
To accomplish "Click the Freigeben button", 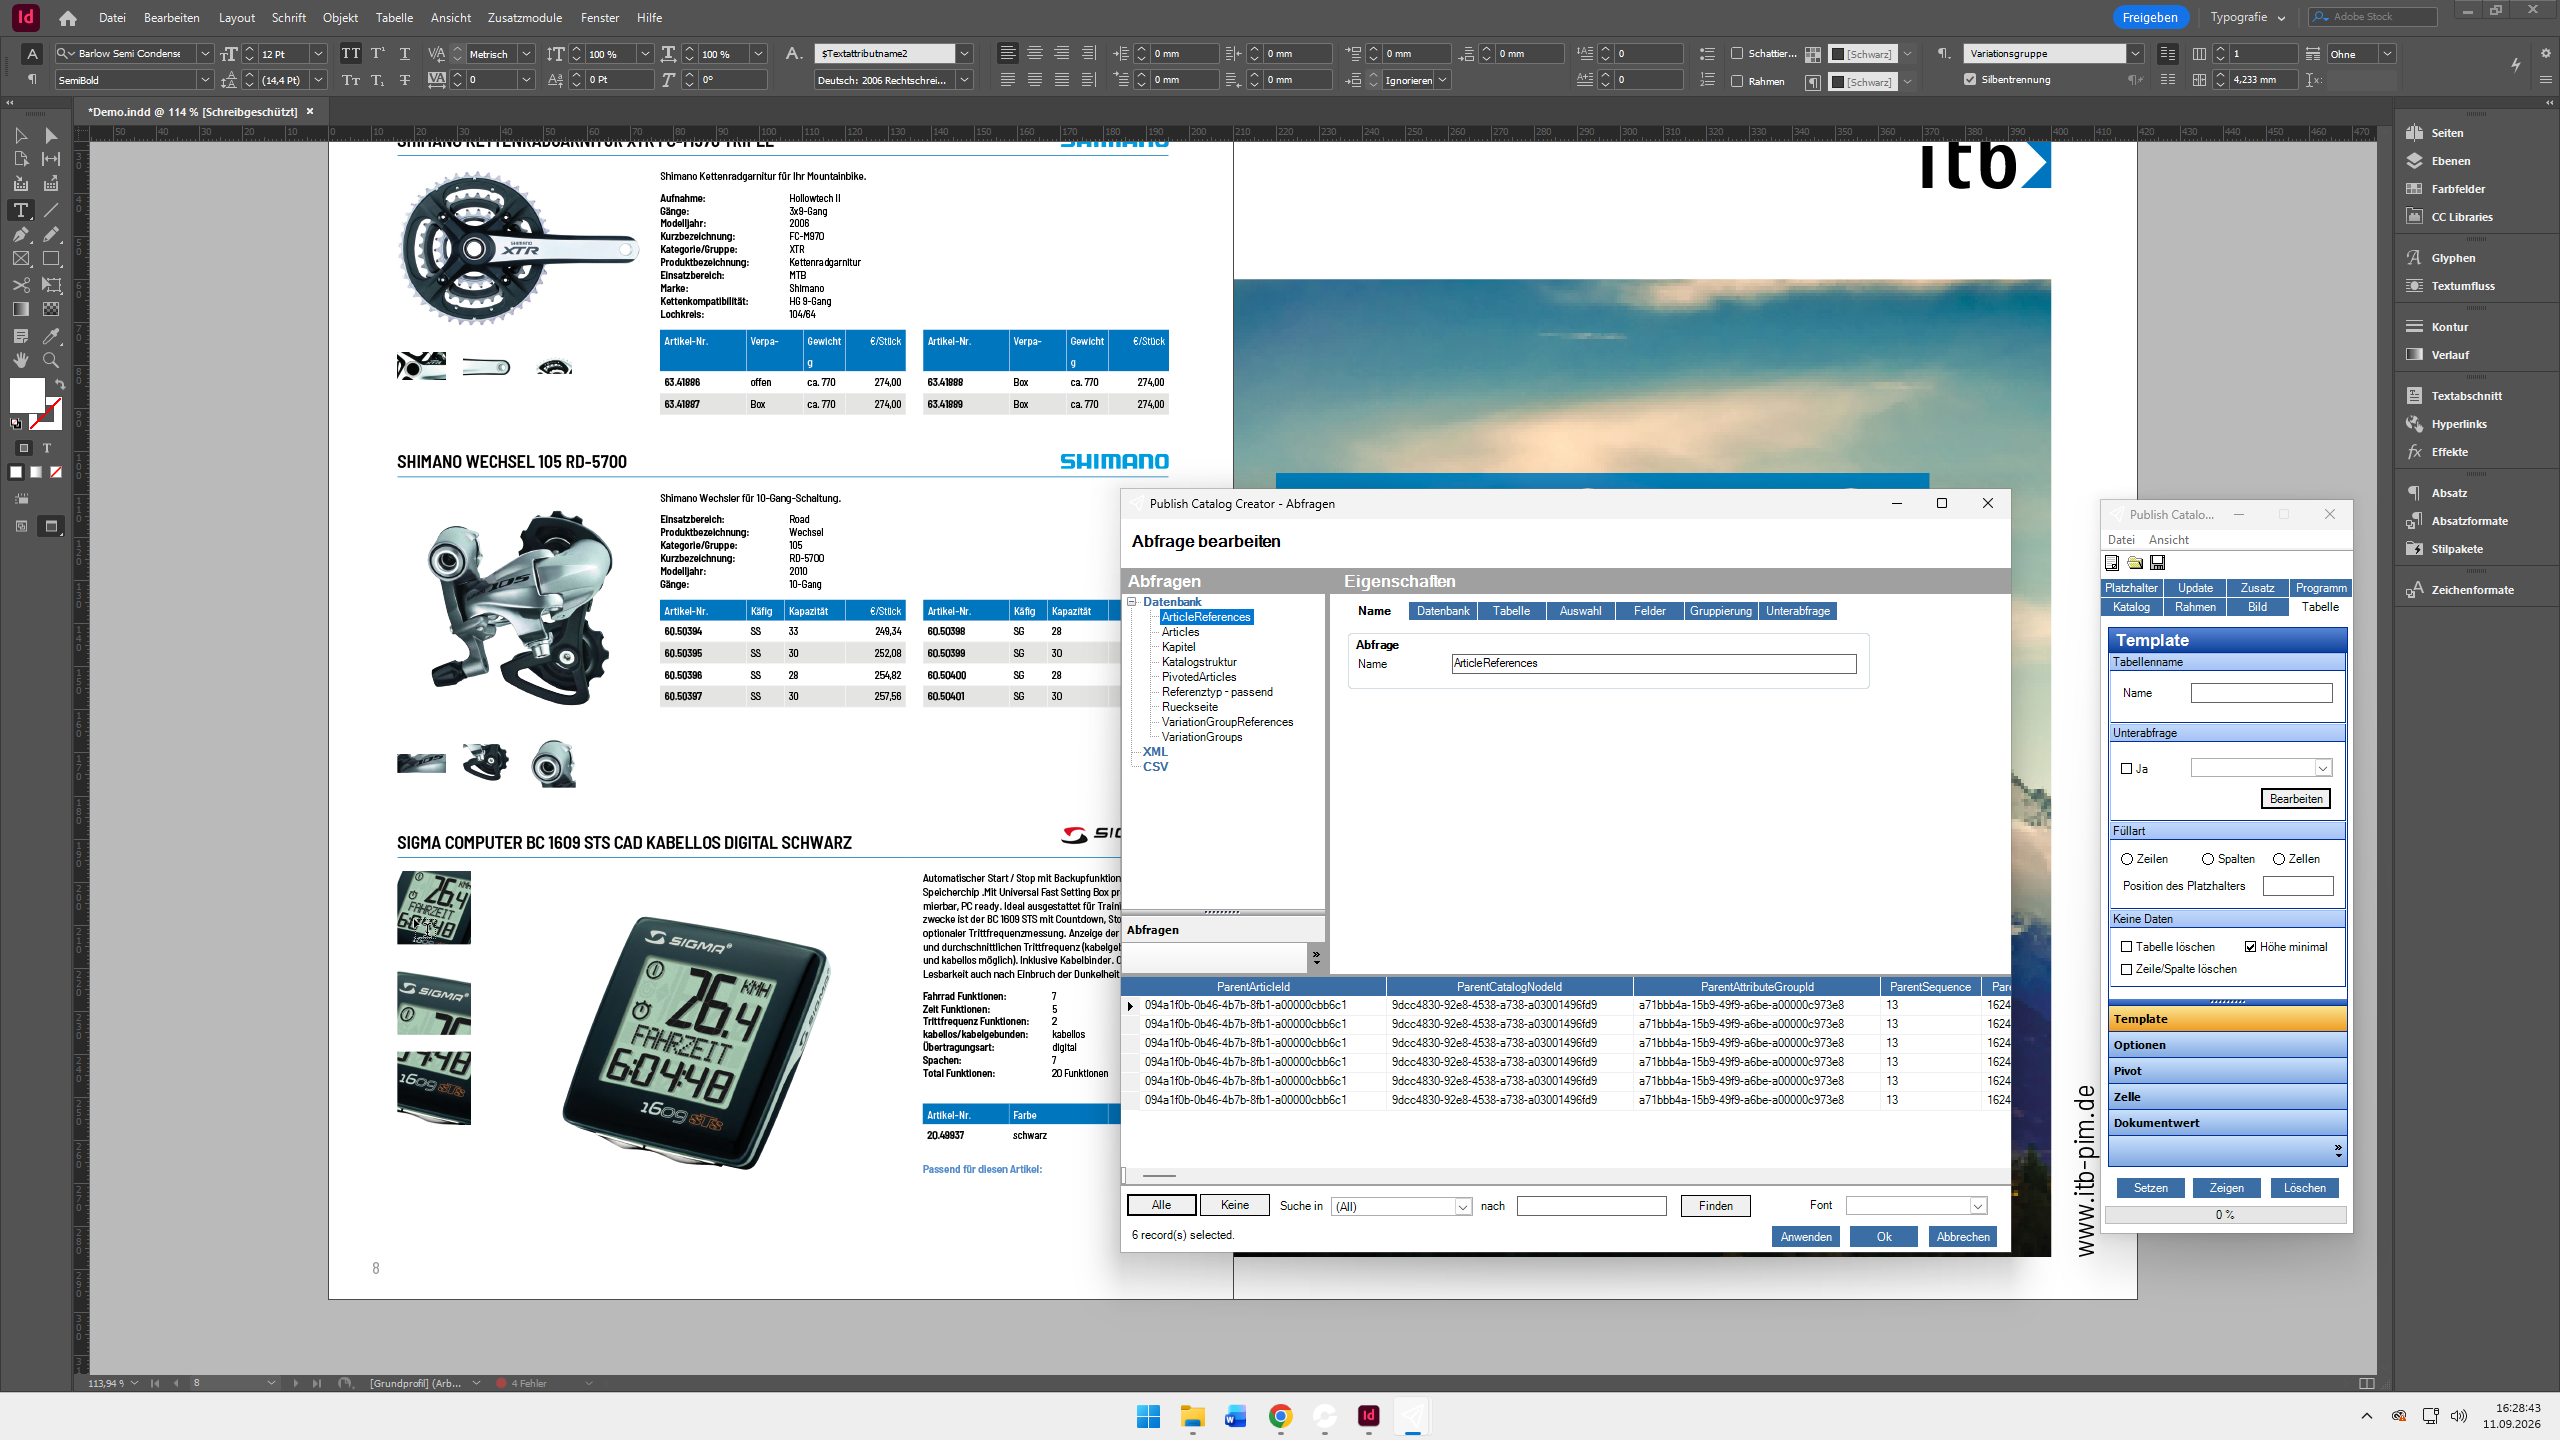I will (x=2150, y=17).
